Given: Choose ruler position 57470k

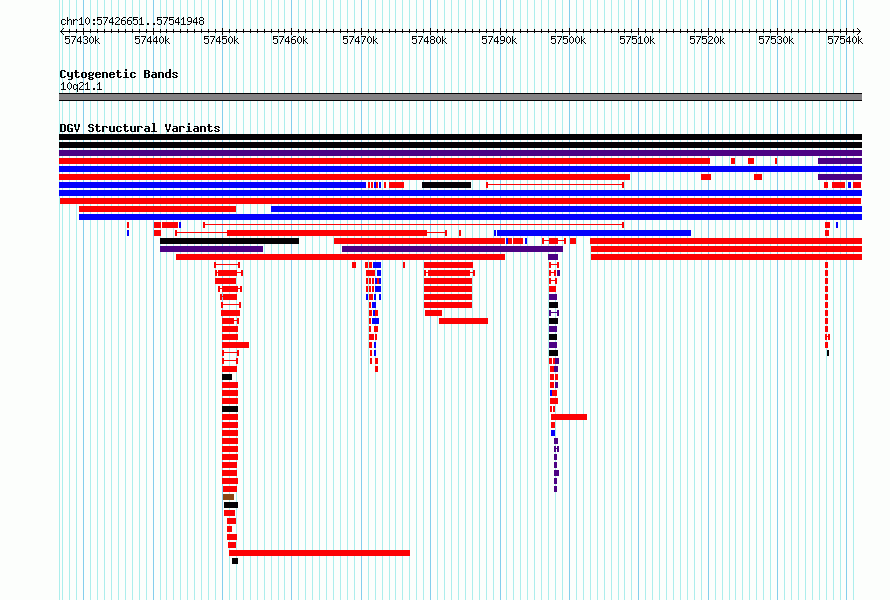Looking at the screenshot, I should point(360,40).
